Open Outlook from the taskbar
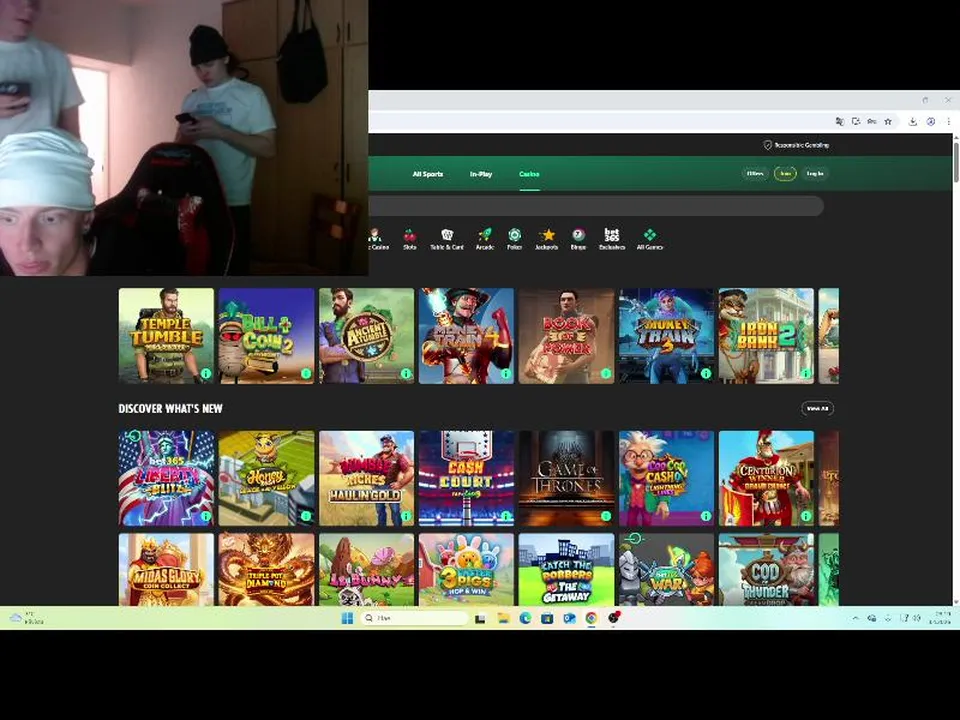 [569, 618]
